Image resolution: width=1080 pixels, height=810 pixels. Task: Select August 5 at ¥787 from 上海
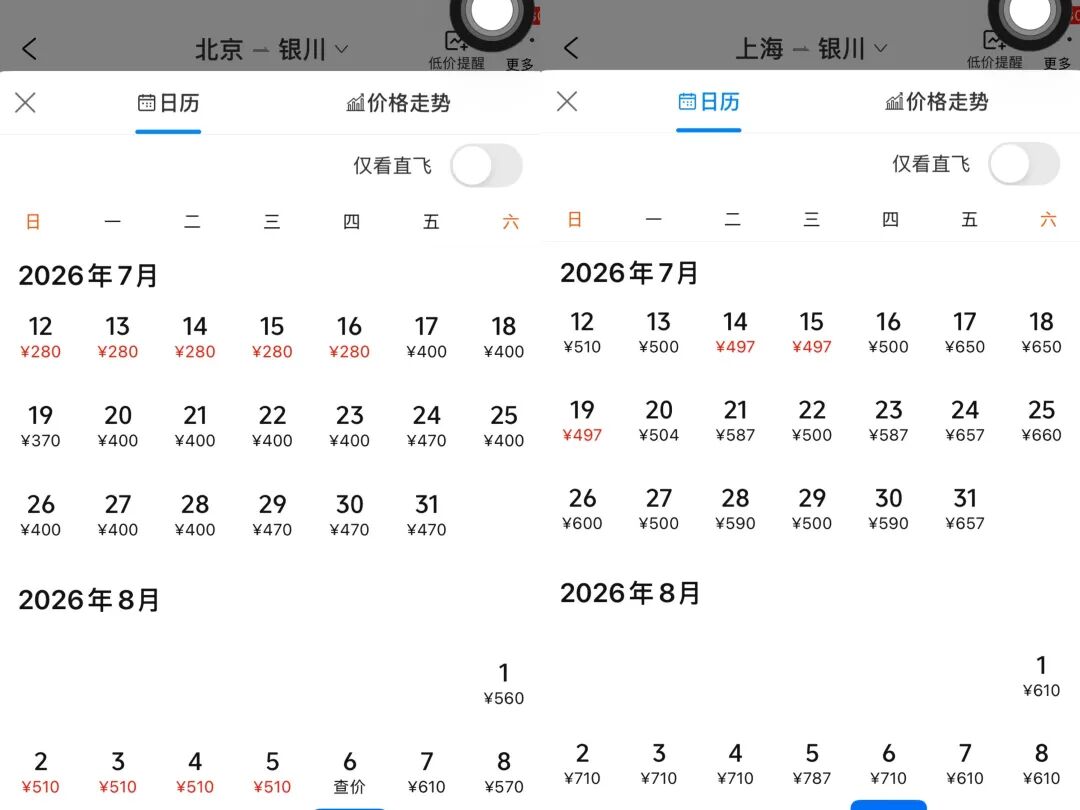811,765
